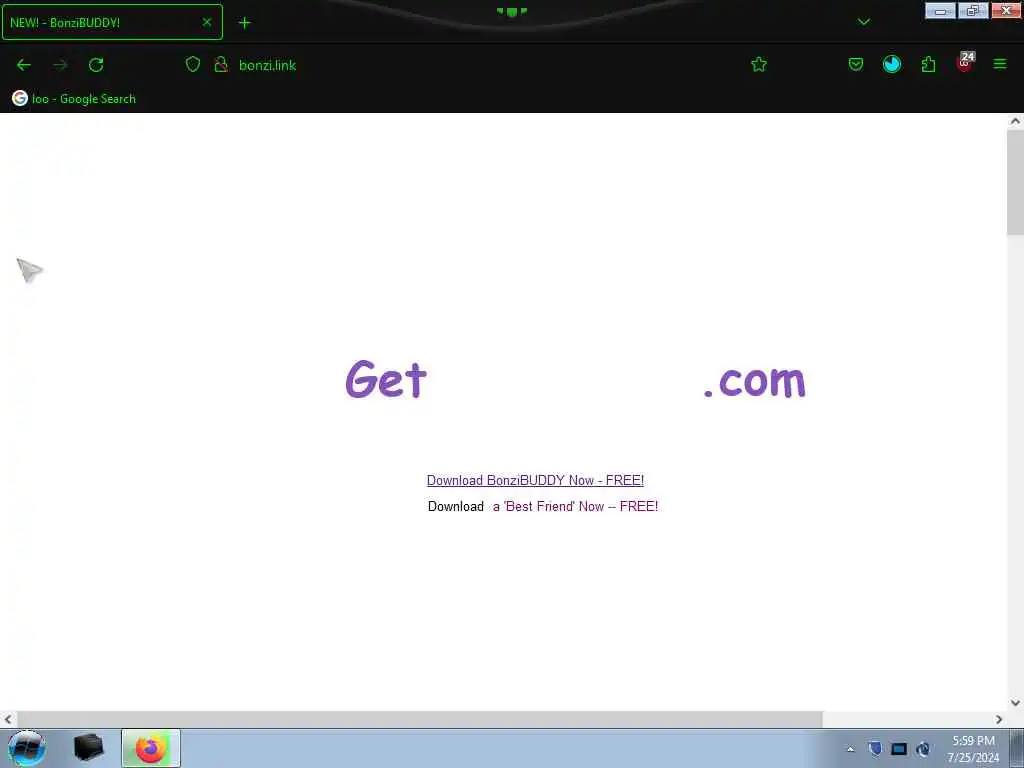Click the horizontal scrollbar left arrow
The width and height of the screenshot is (1024, 768).
click(8, 720)
